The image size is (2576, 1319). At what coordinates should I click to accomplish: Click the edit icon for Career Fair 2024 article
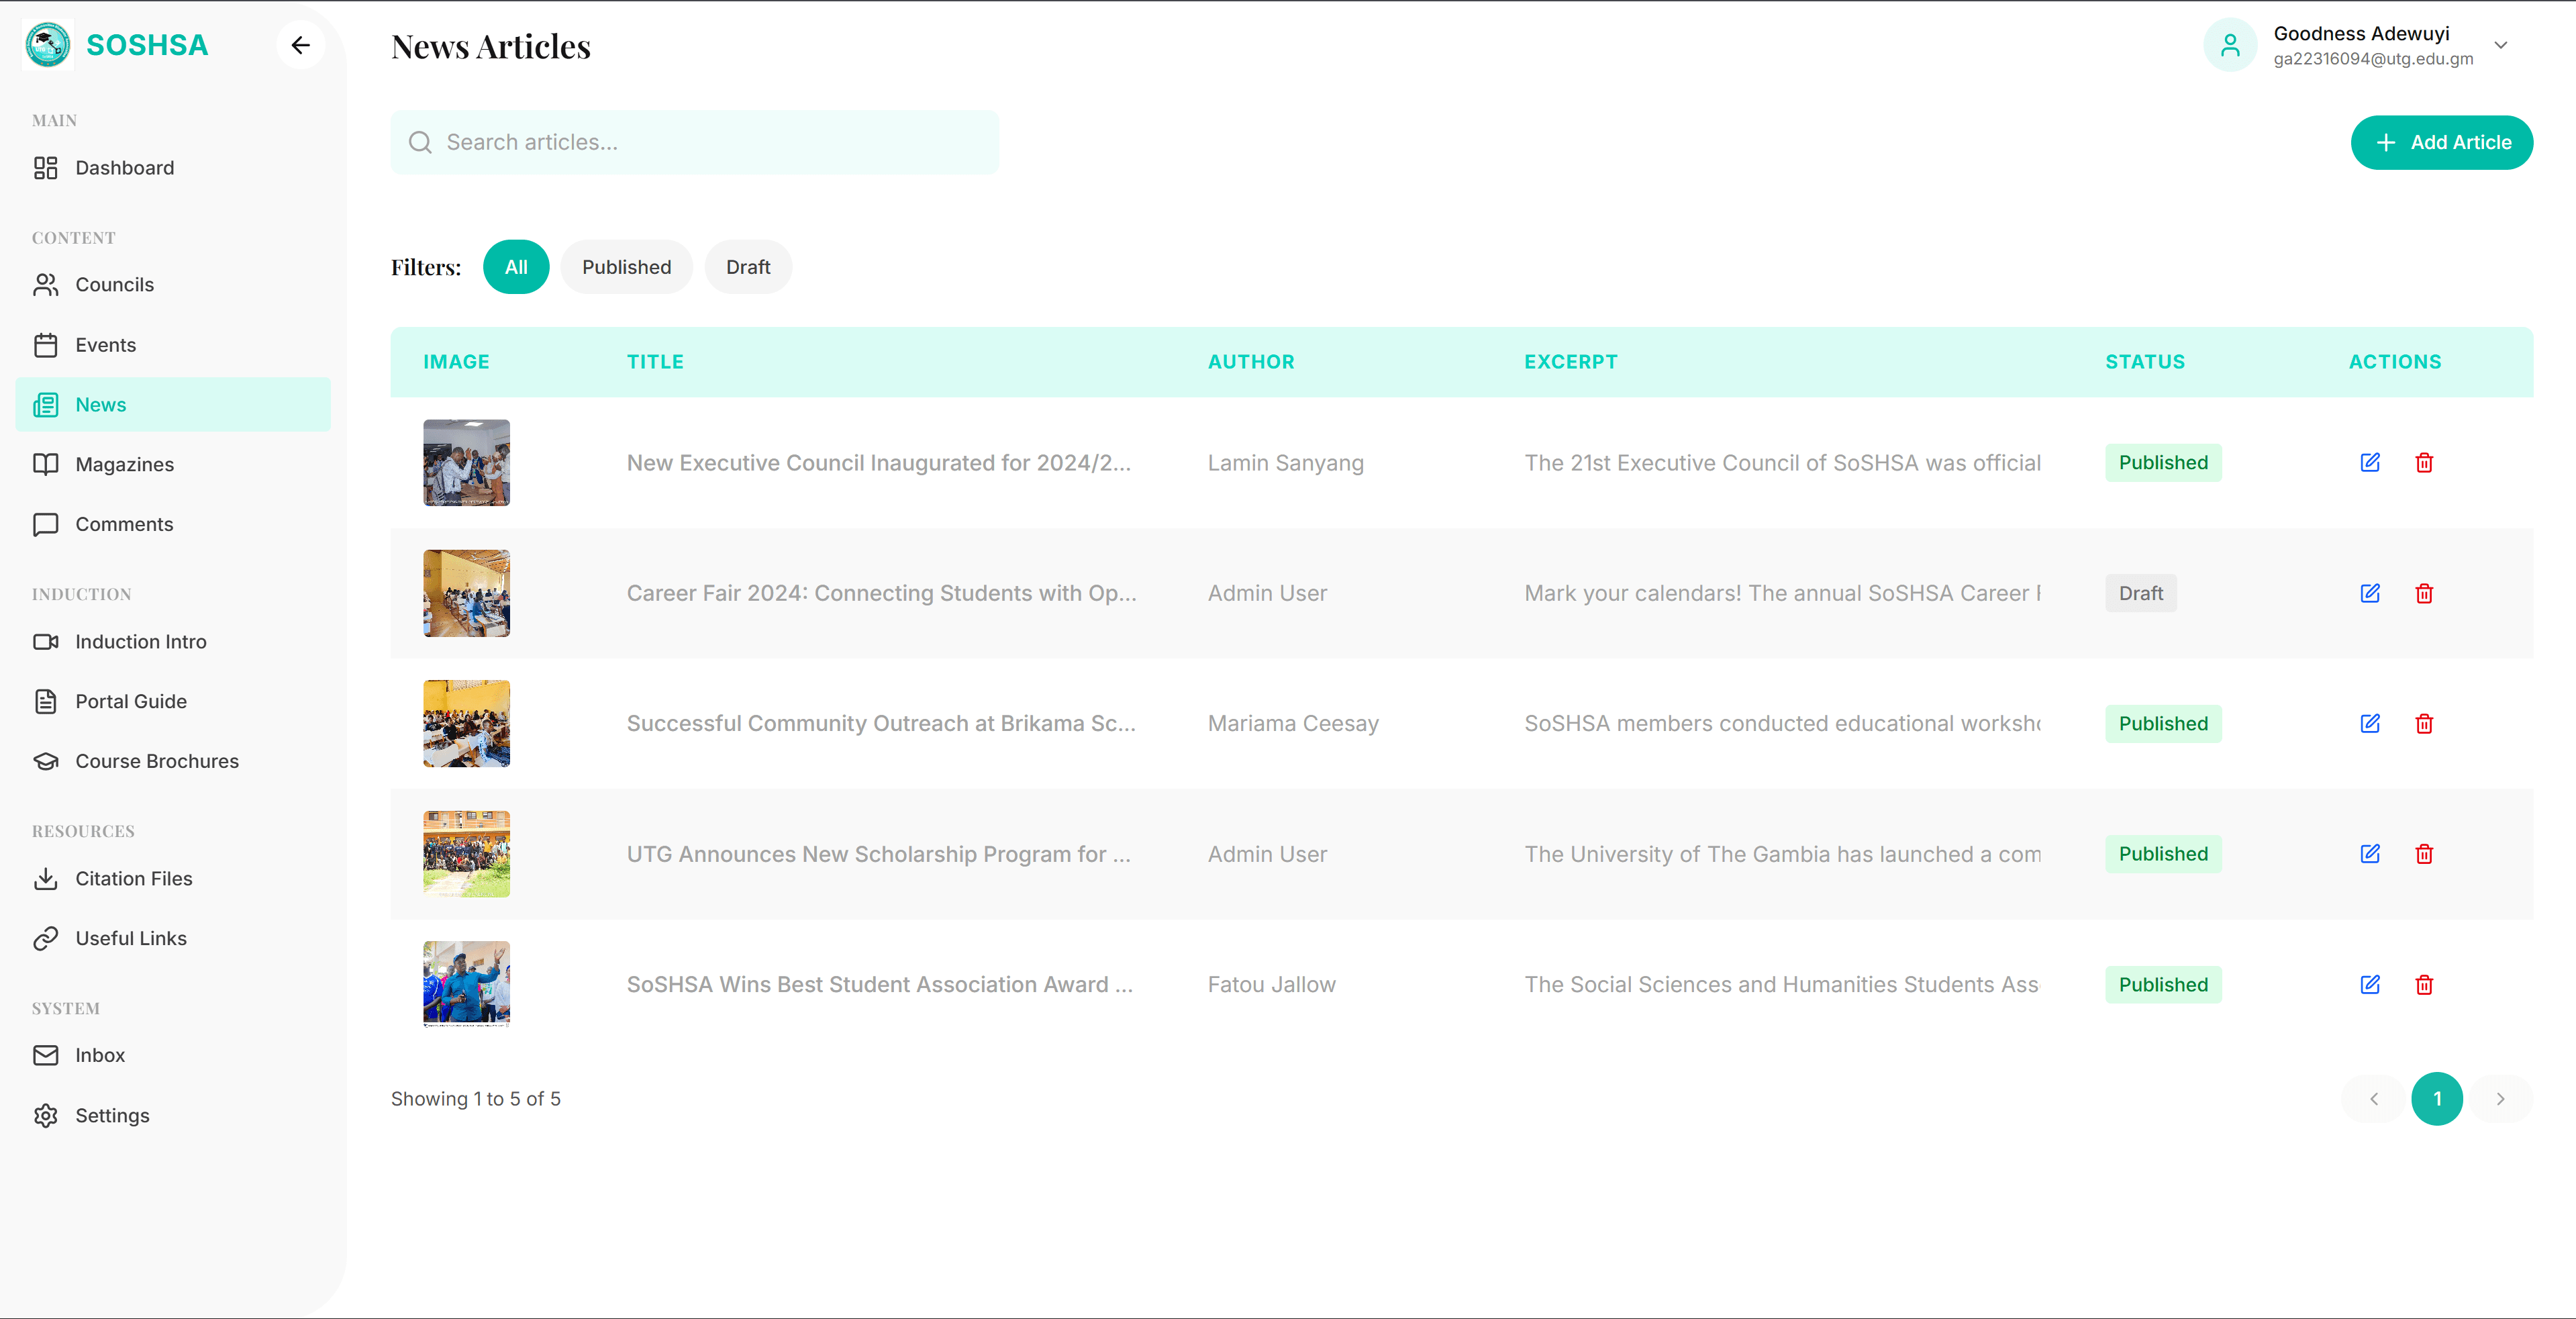(2370, 593)
